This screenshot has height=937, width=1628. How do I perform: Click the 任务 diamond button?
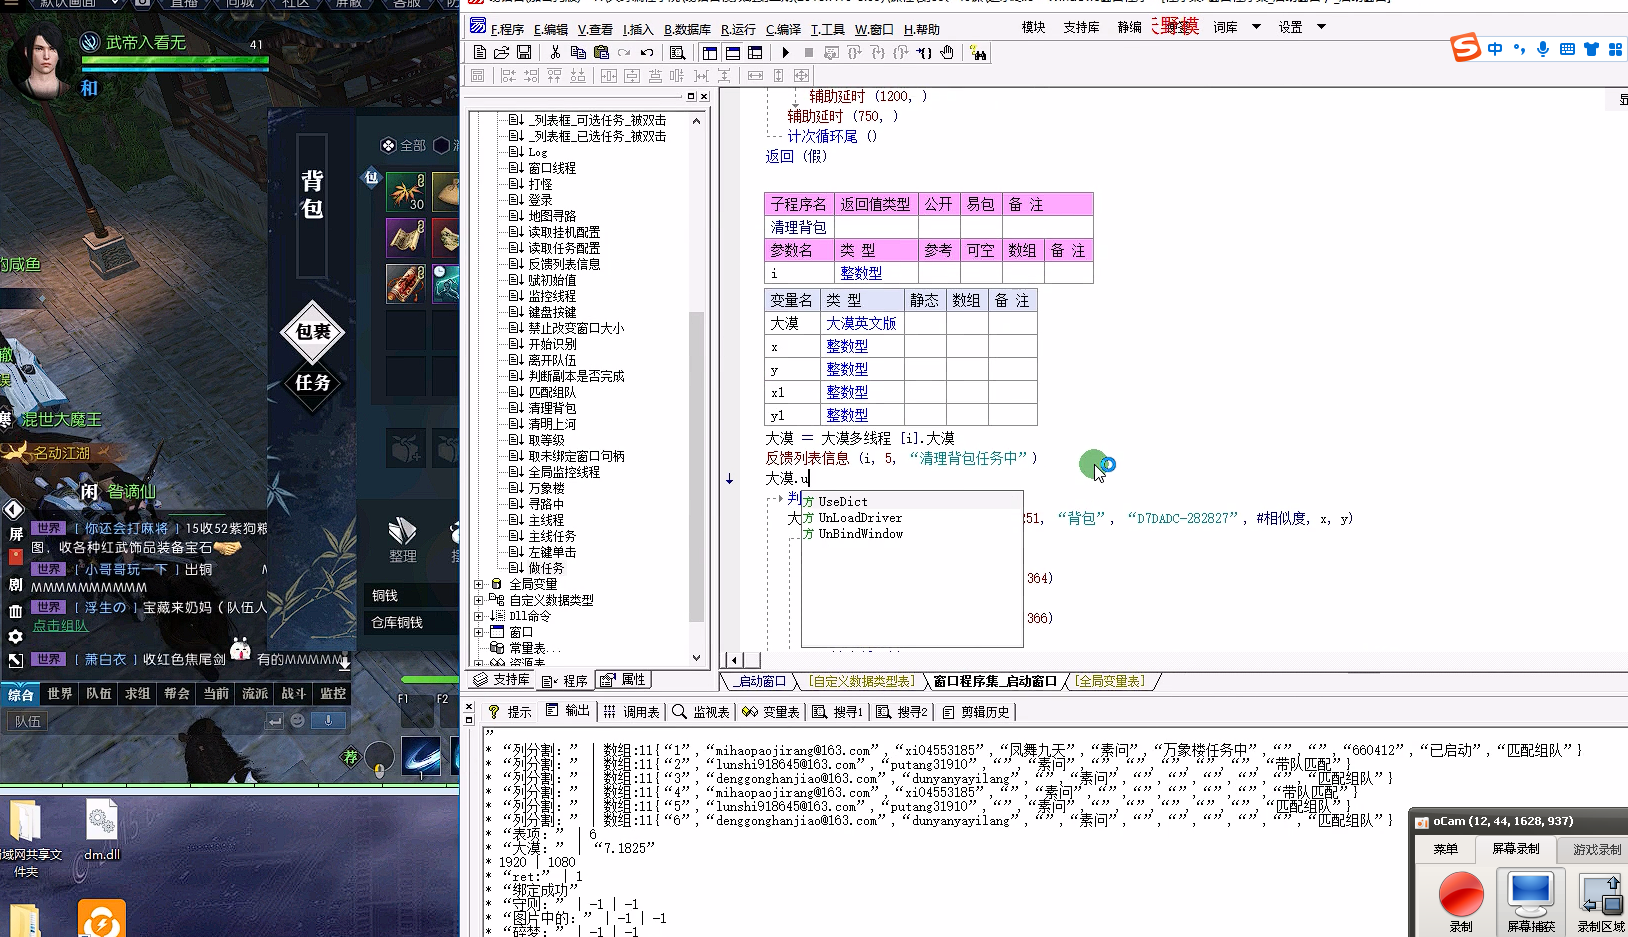tap(312, 383)
